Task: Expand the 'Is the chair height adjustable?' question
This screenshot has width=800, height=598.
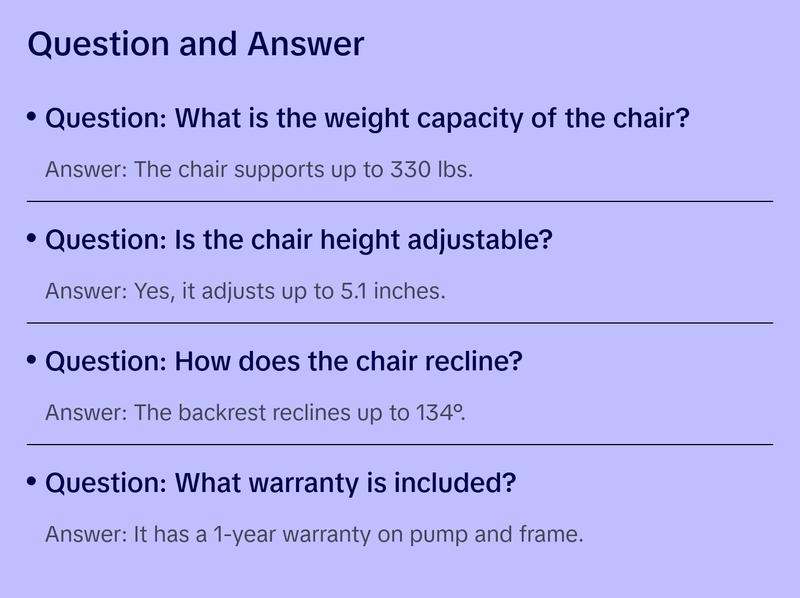Action: (x=299, y=241)
